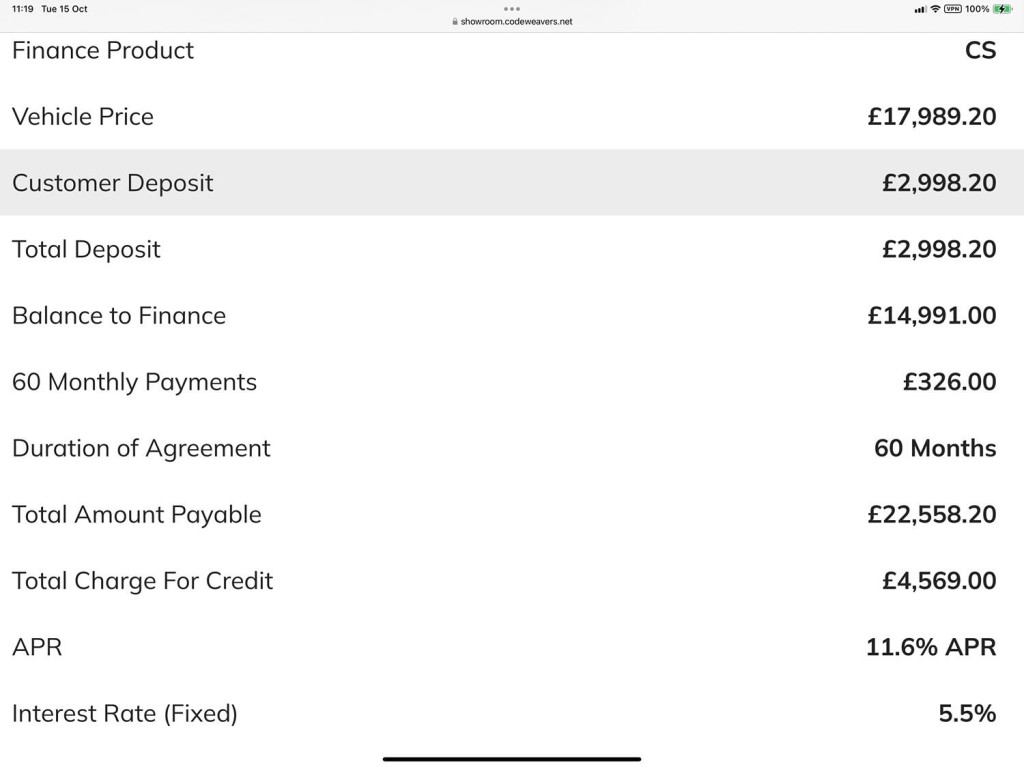Image resolution: width=1024 pixels, height=767 pixels.
Task: Tap the Wi-Fi status icon
Action: (x=935, y=9)
